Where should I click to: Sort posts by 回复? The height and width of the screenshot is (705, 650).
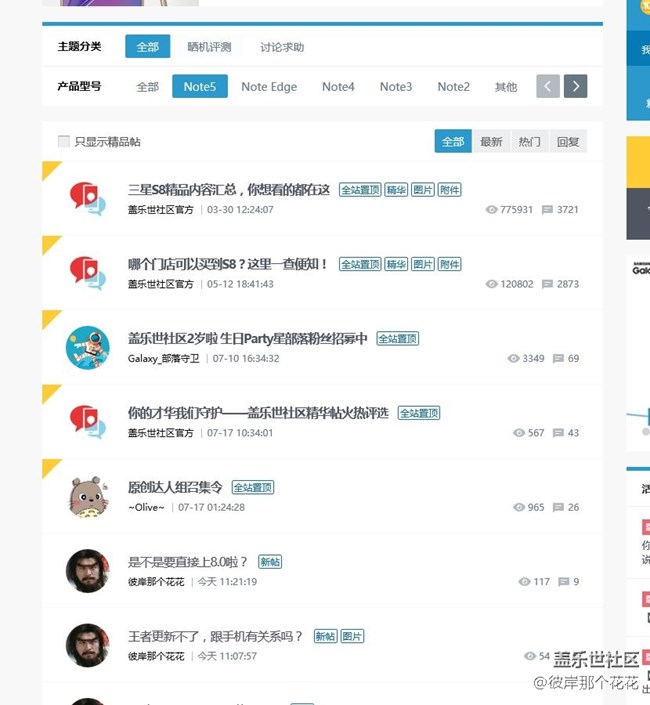pos(568,141)
